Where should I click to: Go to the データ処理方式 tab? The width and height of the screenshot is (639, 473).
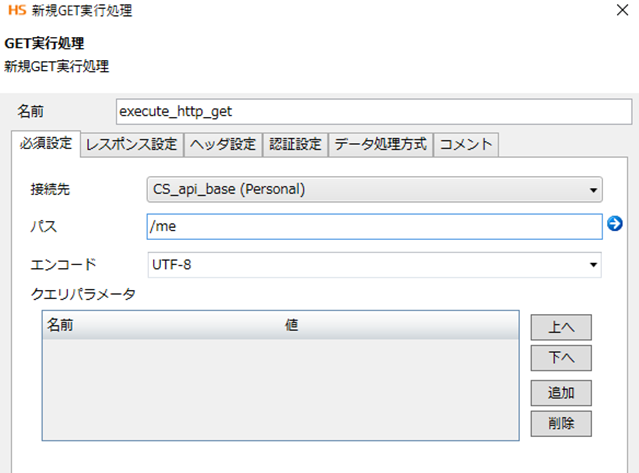(x=380, y=144)
